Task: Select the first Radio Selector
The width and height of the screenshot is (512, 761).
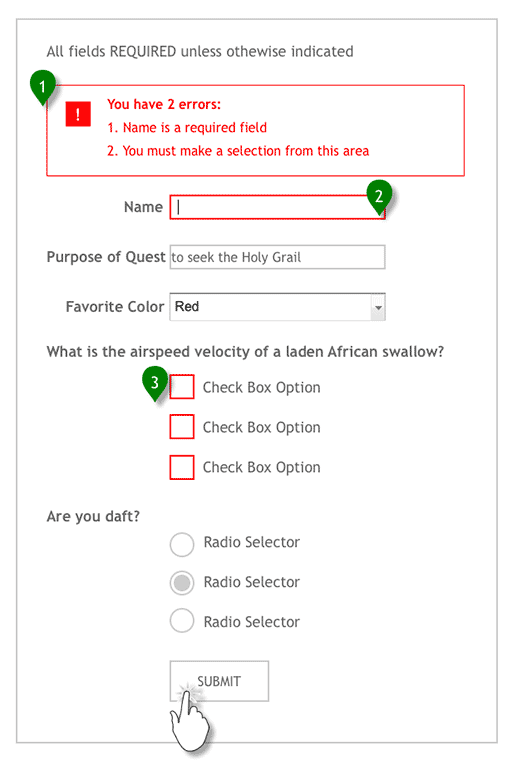Action: point(182,544)
